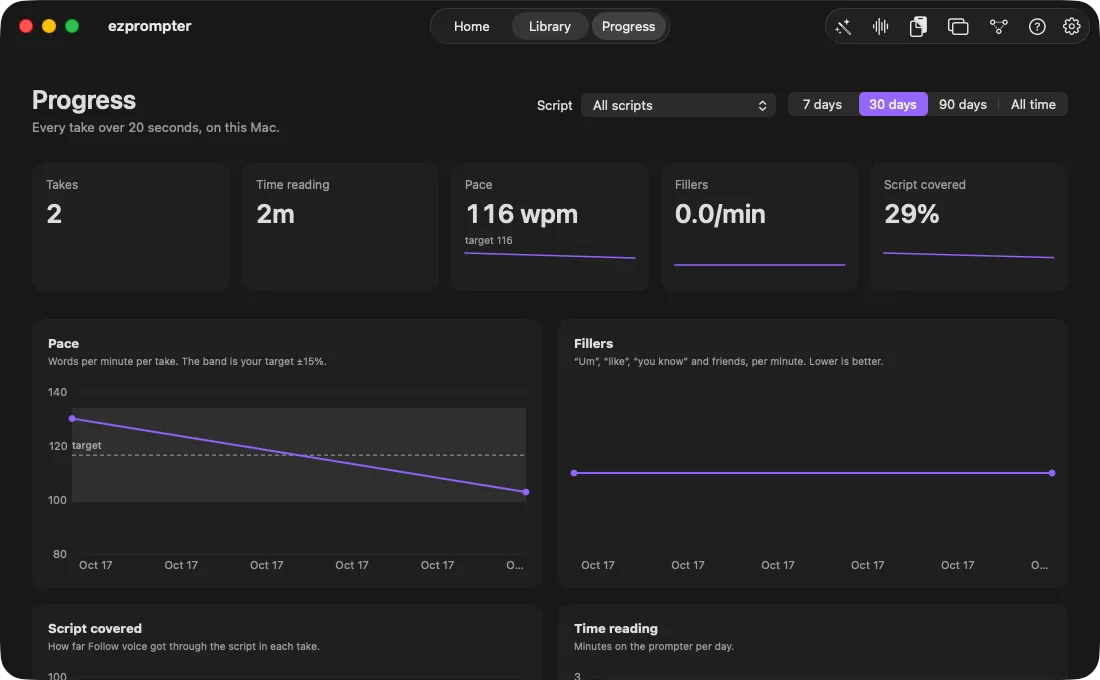Close the window with the red button

coord(26,26)
